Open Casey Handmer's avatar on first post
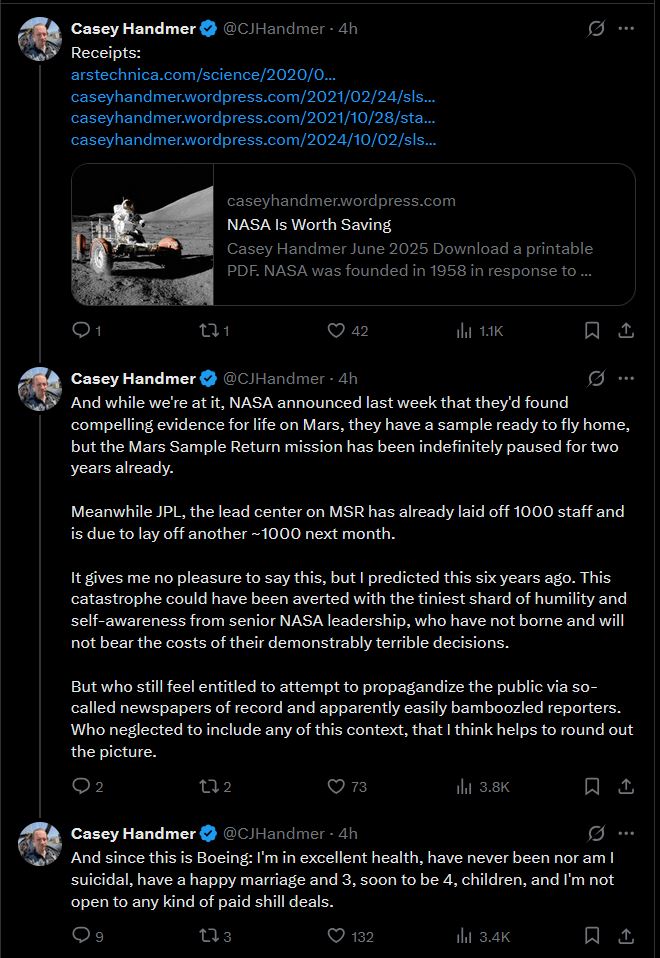The width and height of the screenshot is (660, 958). (x=40, y=39)
